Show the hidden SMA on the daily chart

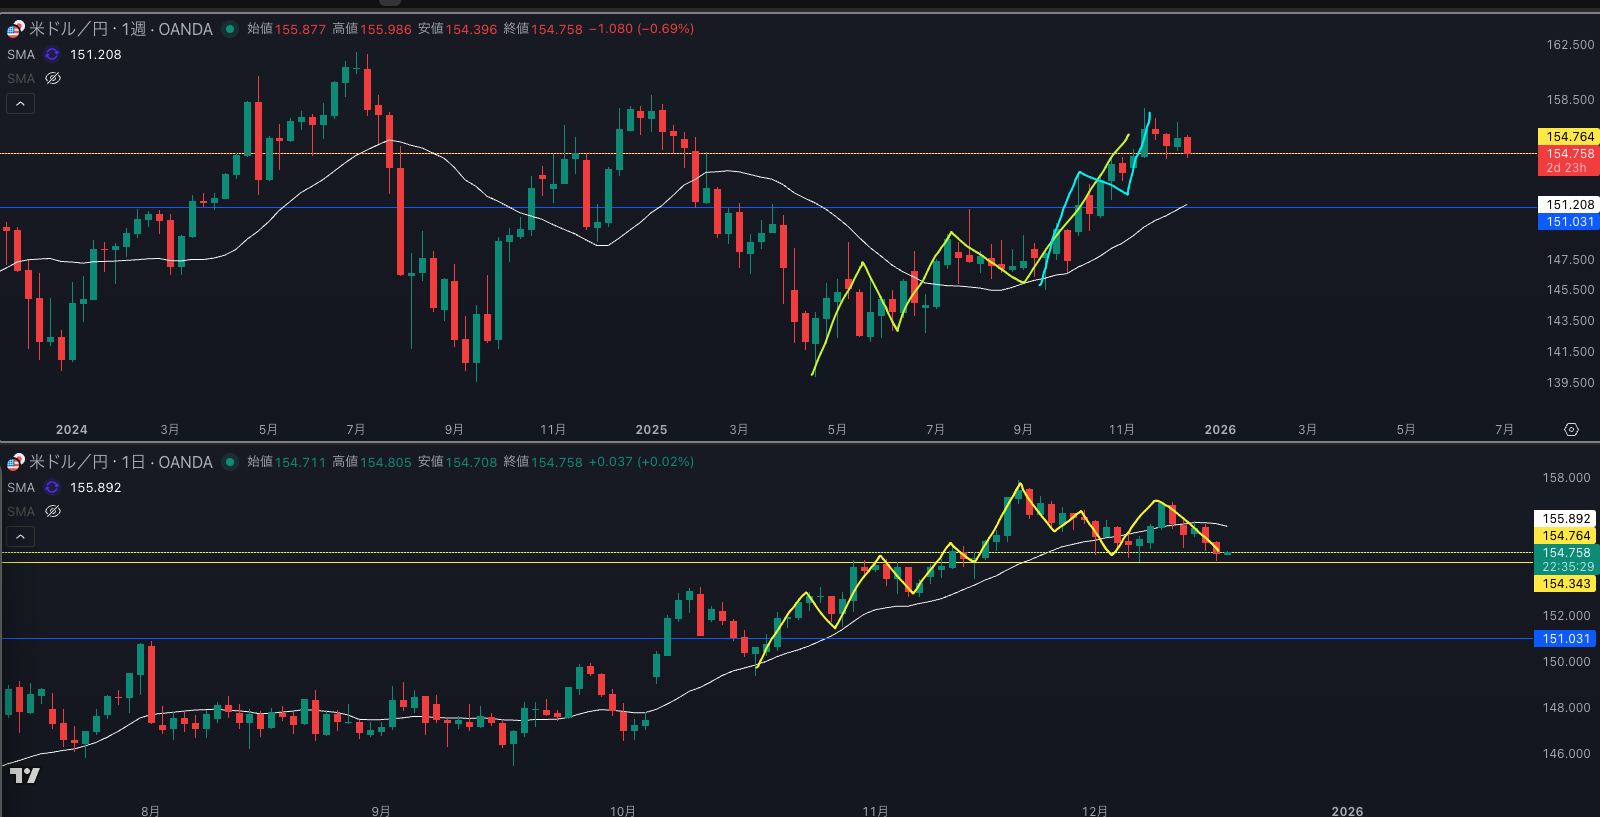53,511
